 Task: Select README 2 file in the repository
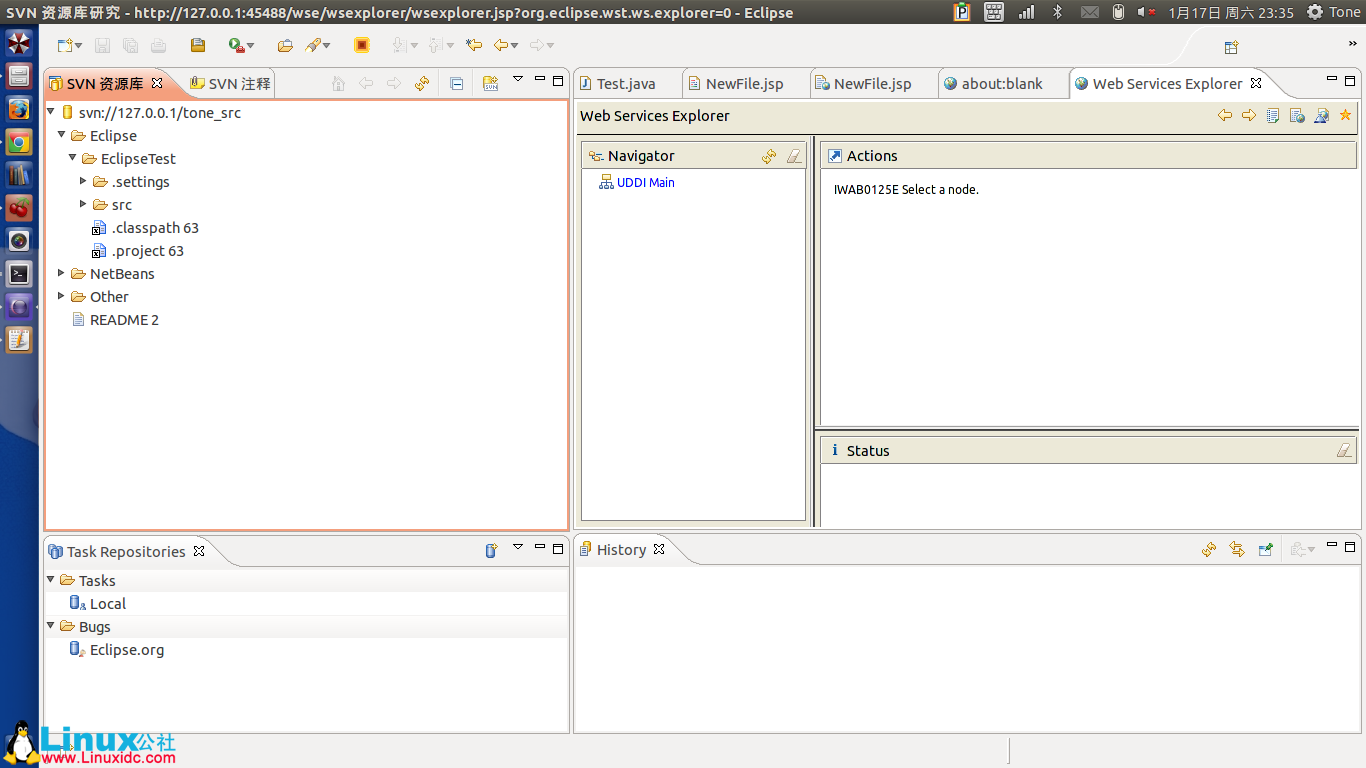[x=123, y=319]
